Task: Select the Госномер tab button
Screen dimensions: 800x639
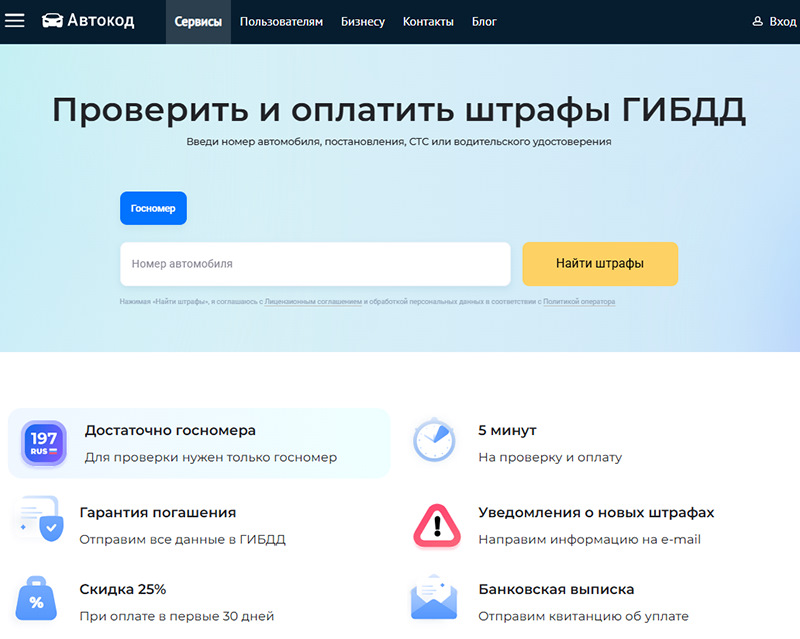Action: click(154, 208)
